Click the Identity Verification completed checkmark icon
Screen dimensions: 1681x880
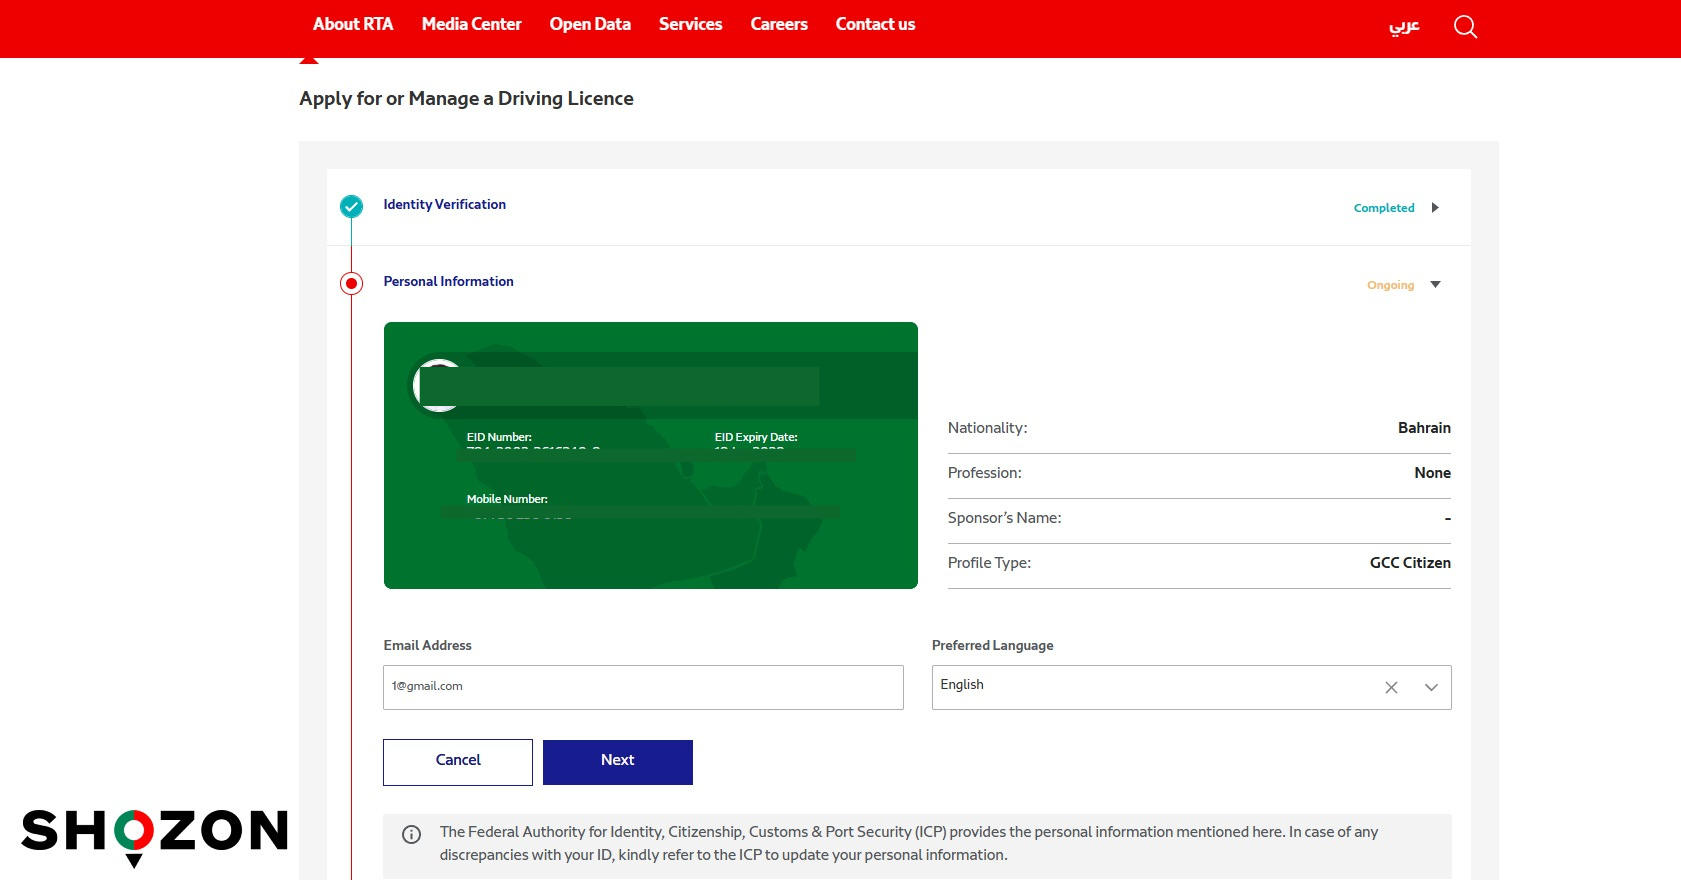coord(351,206)
